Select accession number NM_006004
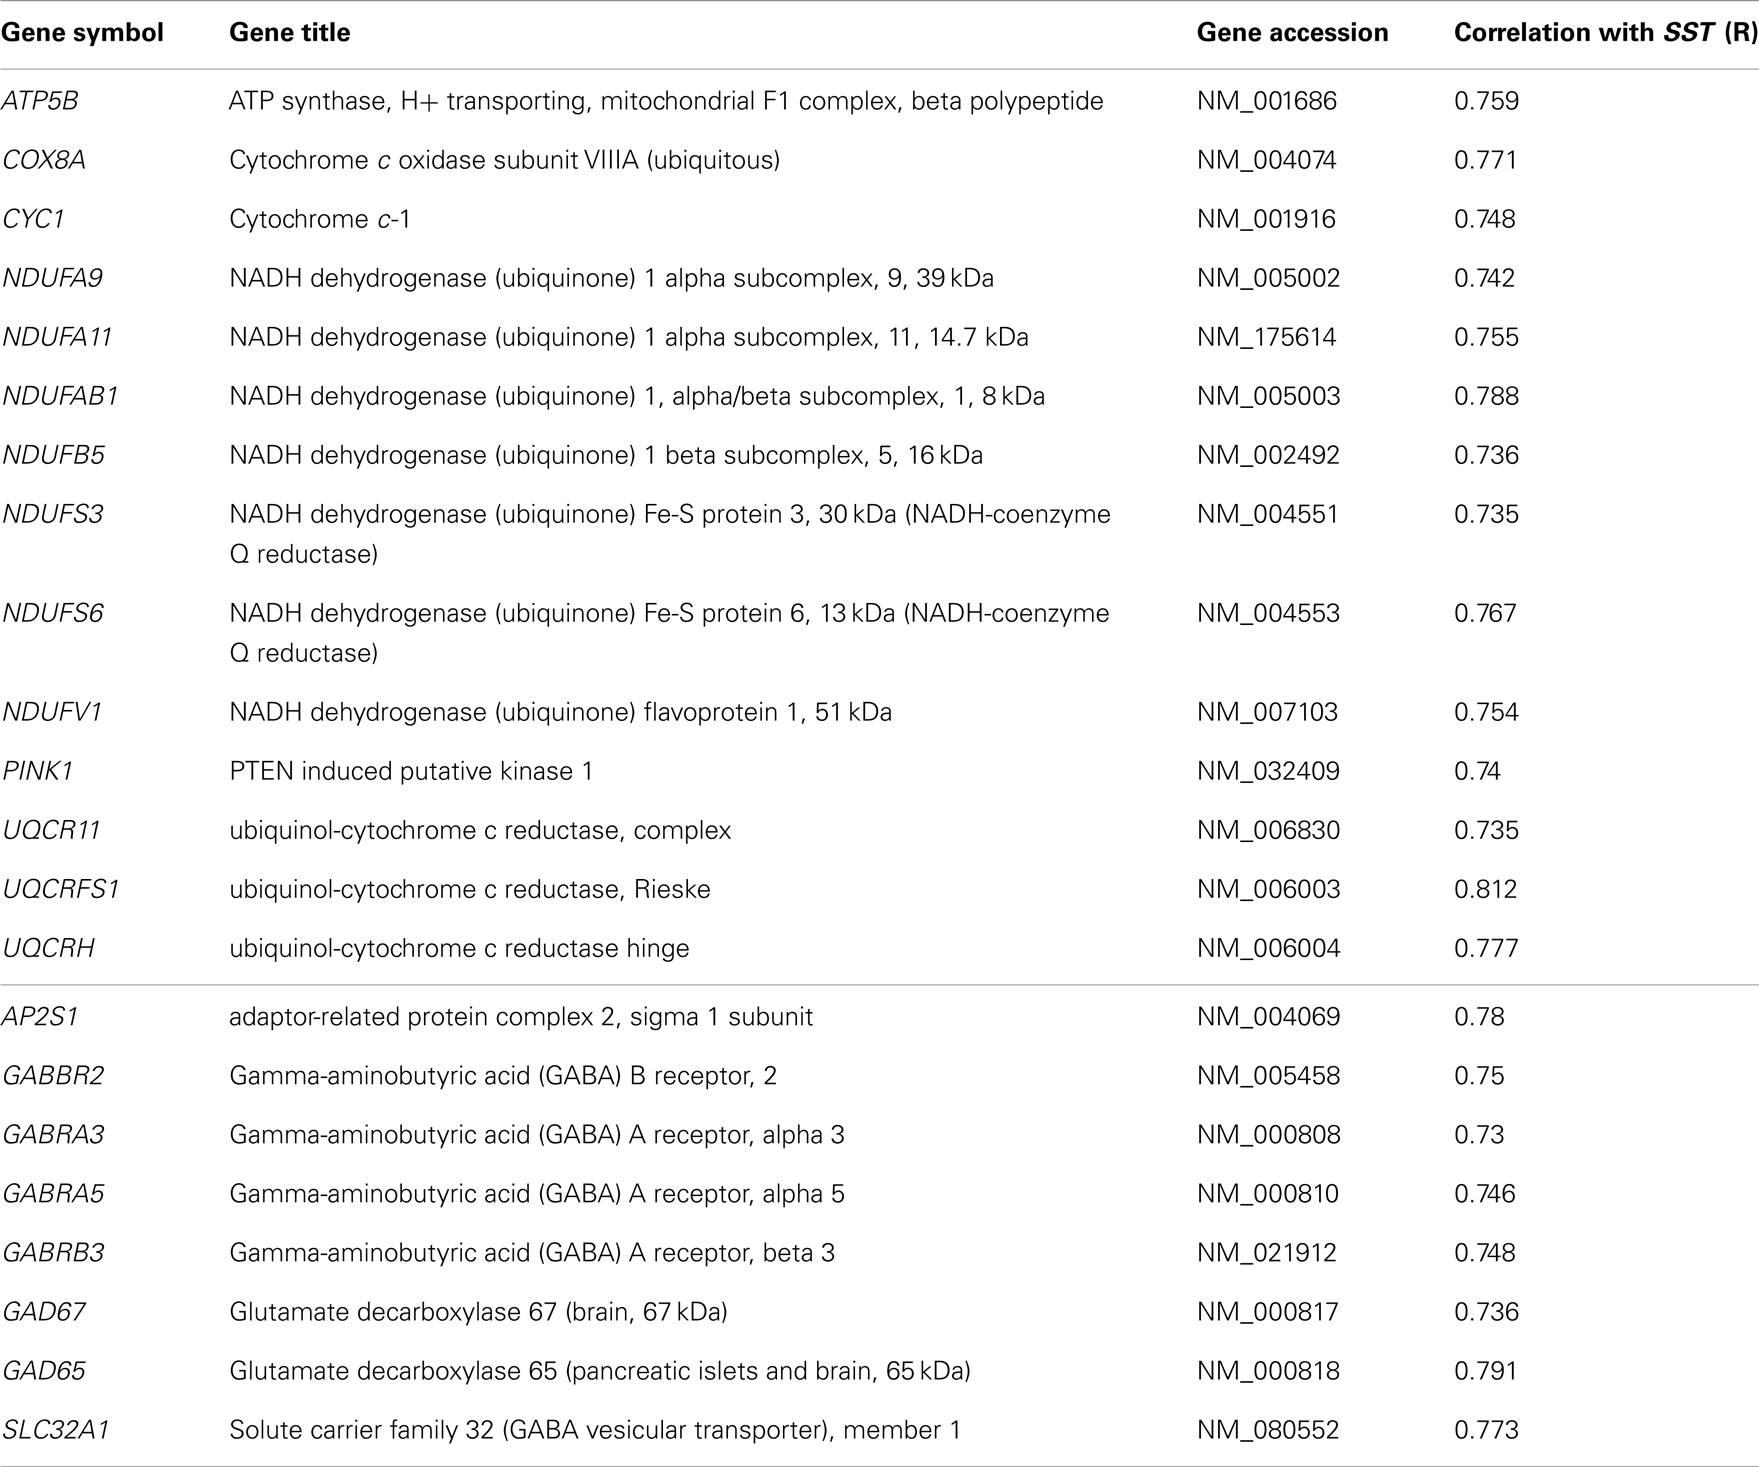The image size is (1759, 1467). (1268, 948)
